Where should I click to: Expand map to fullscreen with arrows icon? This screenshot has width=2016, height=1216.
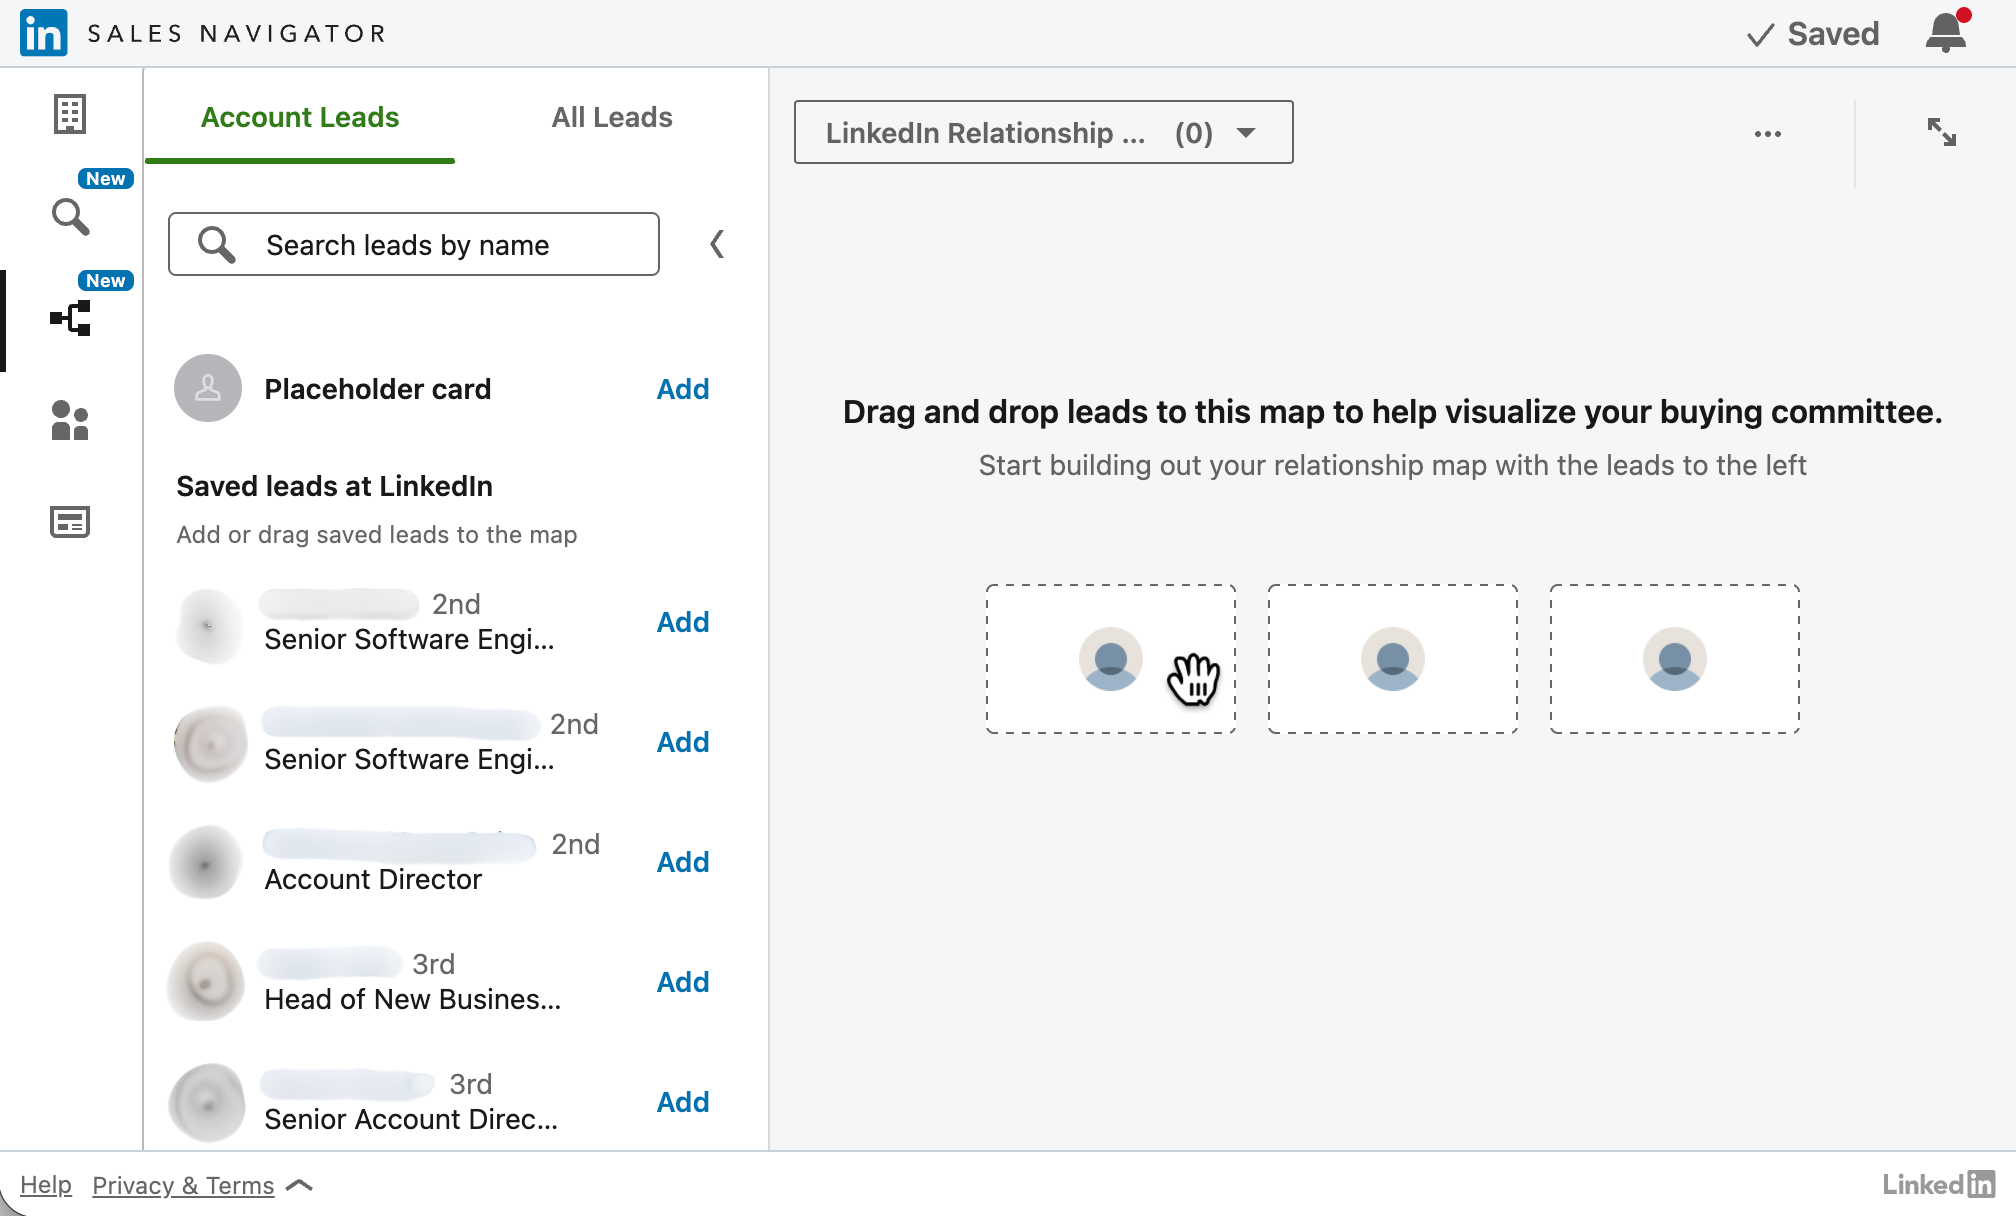pyautogui.click(x=1941, y=132)
